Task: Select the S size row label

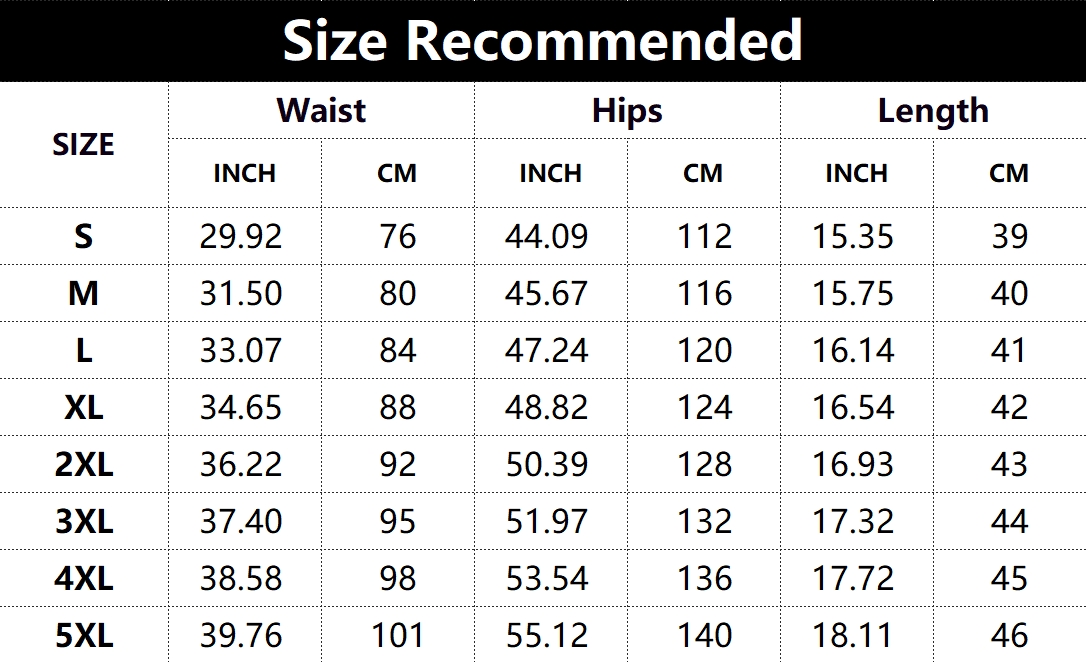Action: tap(83, 236)
